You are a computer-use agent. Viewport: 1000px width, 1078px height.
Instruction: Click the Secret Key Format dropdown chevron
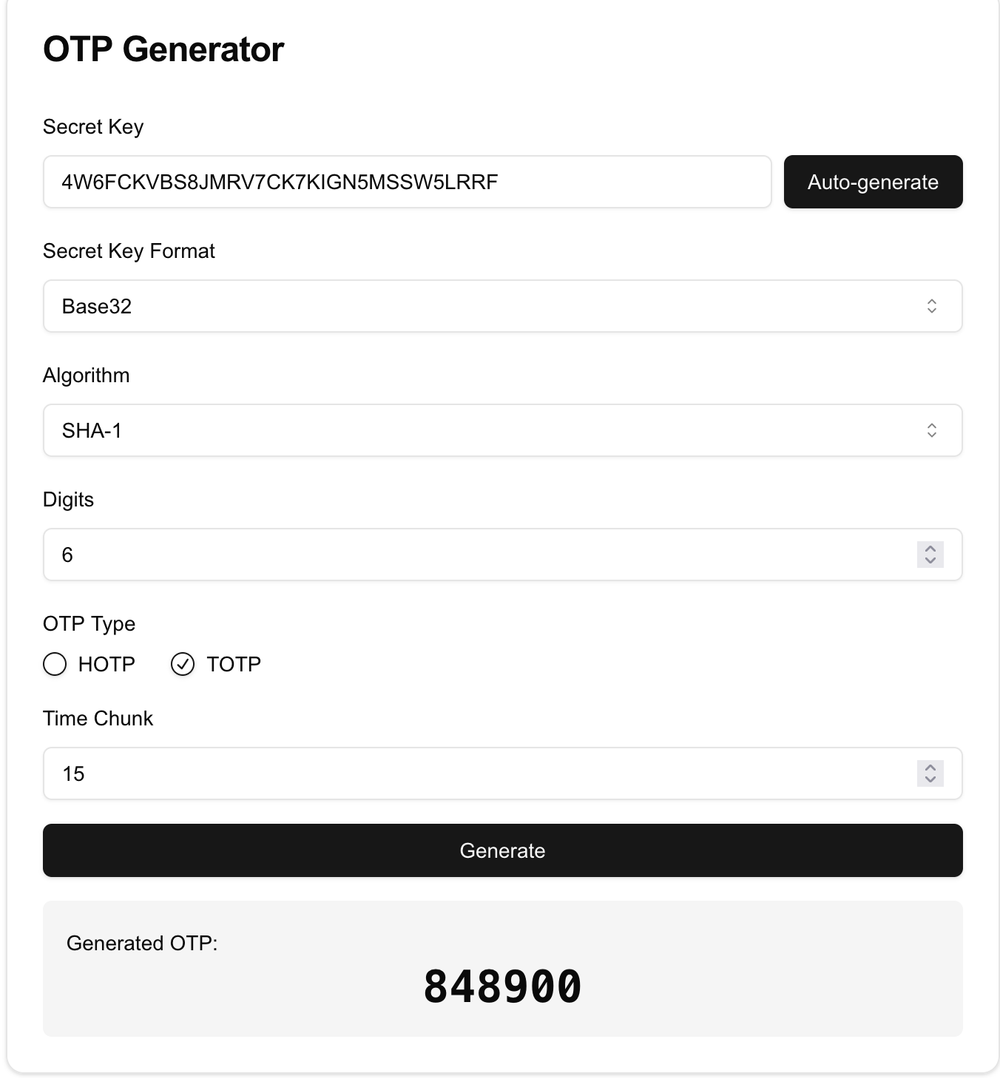[931, 306]
